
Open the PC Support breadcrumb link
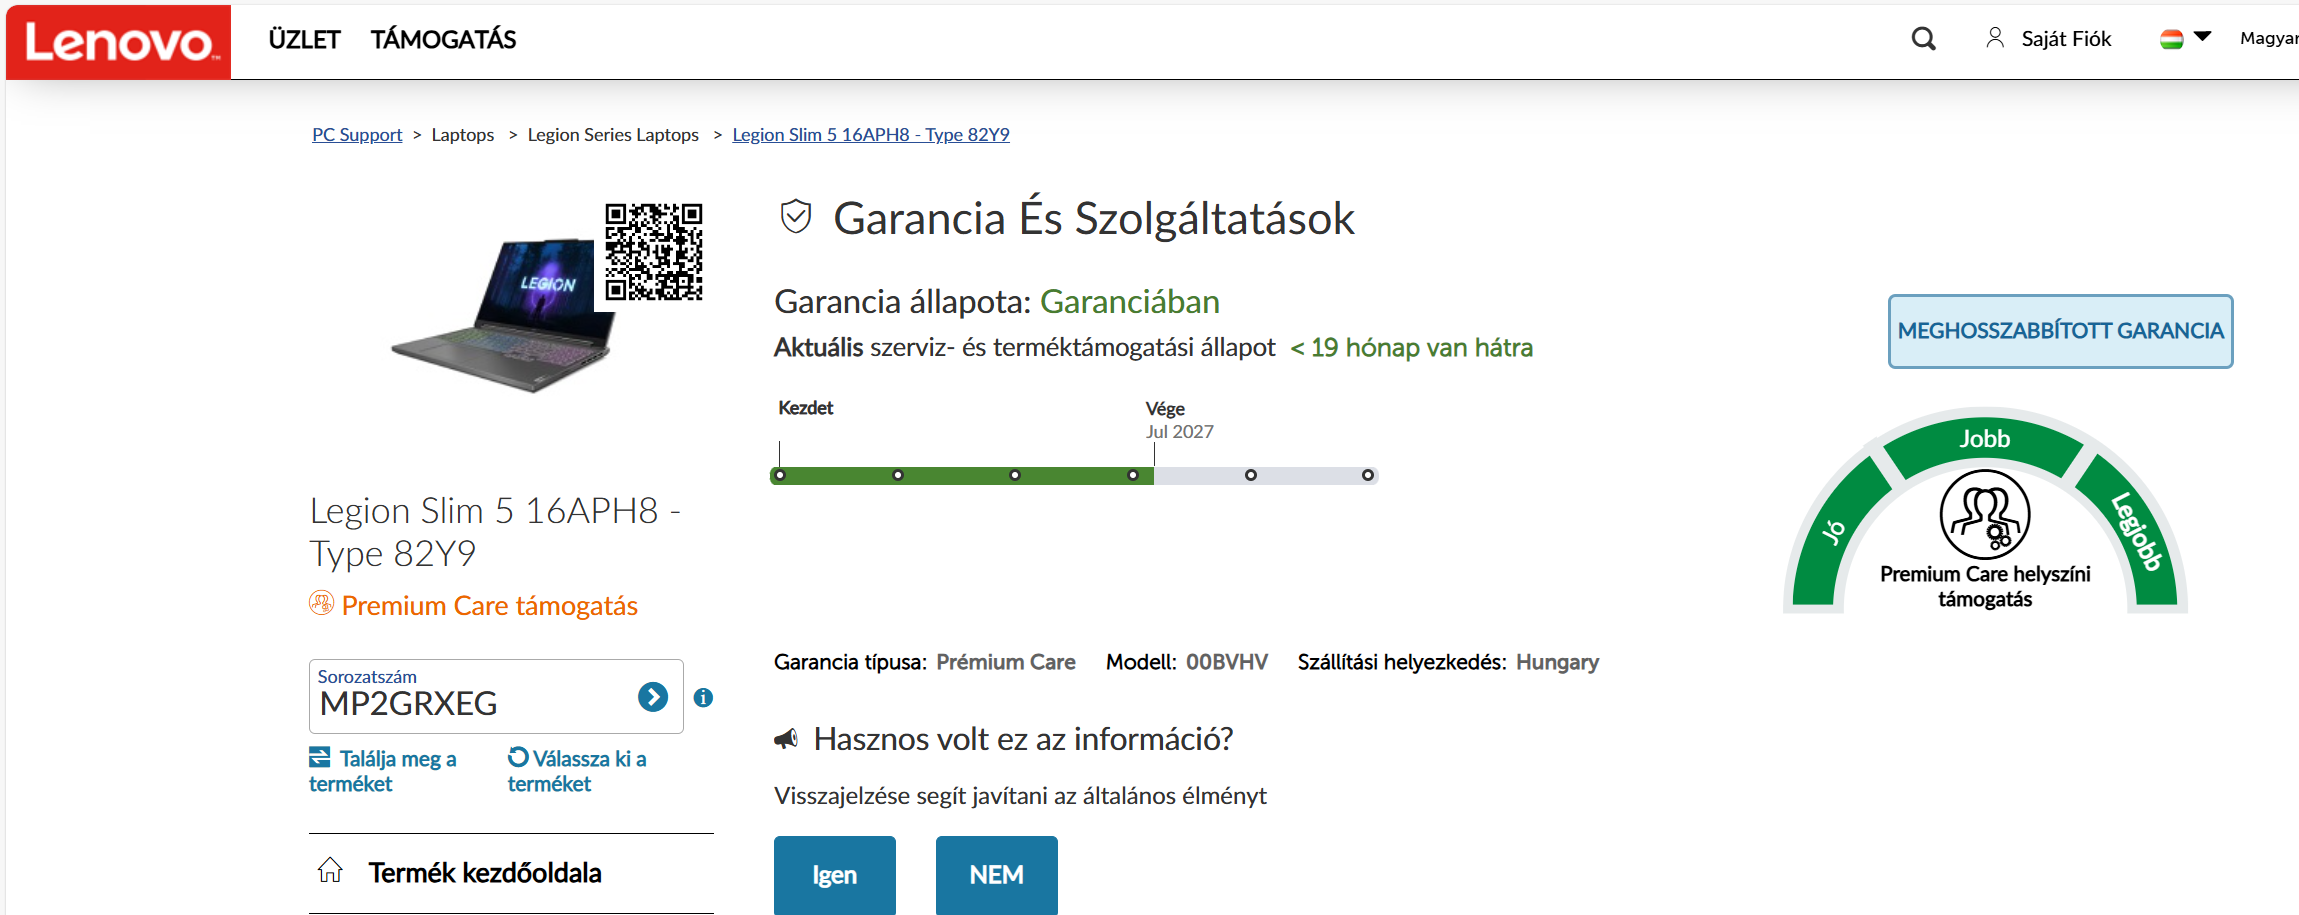click(x=357, y=135)
